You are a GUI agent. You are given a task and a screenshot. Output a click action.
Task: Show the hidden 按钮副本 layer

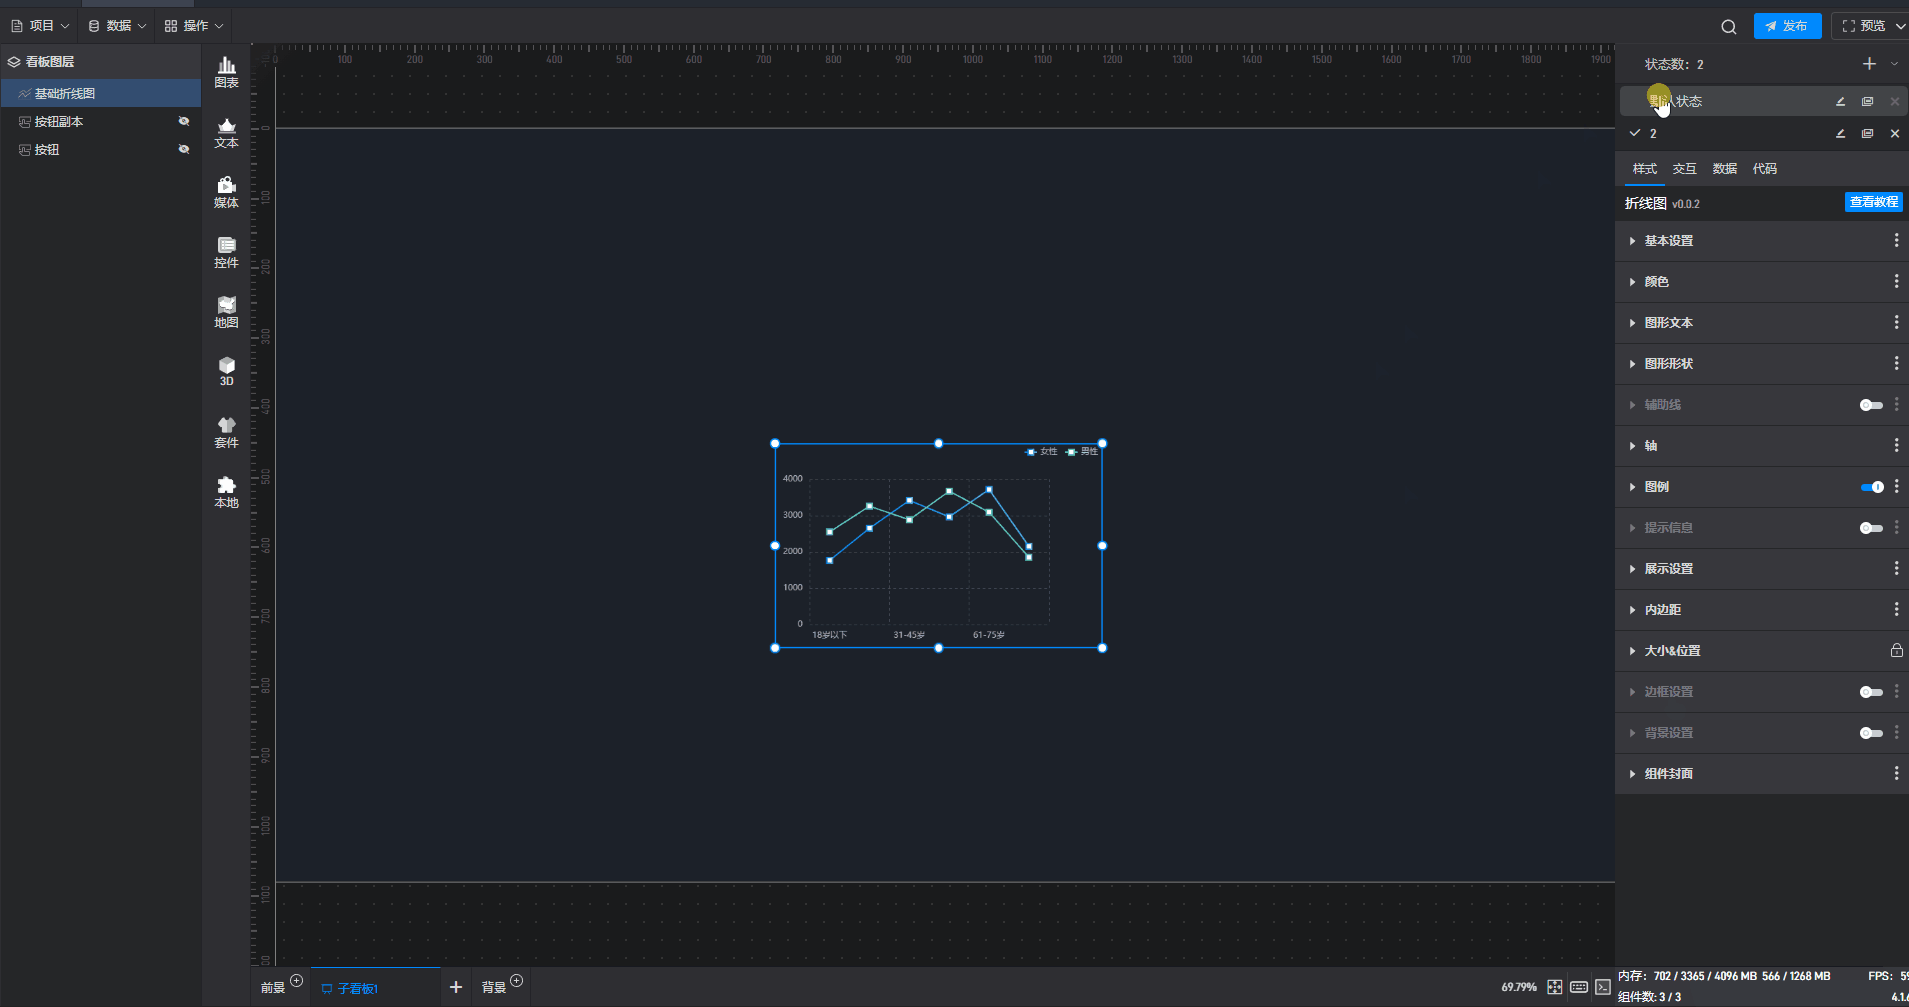(184, 121)
